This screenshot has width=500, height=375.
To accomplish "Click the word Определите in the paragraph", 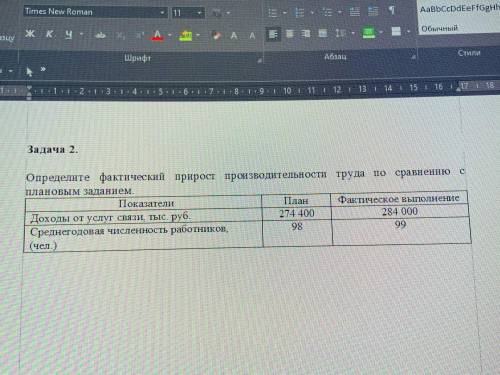I will tap(58, 177).
